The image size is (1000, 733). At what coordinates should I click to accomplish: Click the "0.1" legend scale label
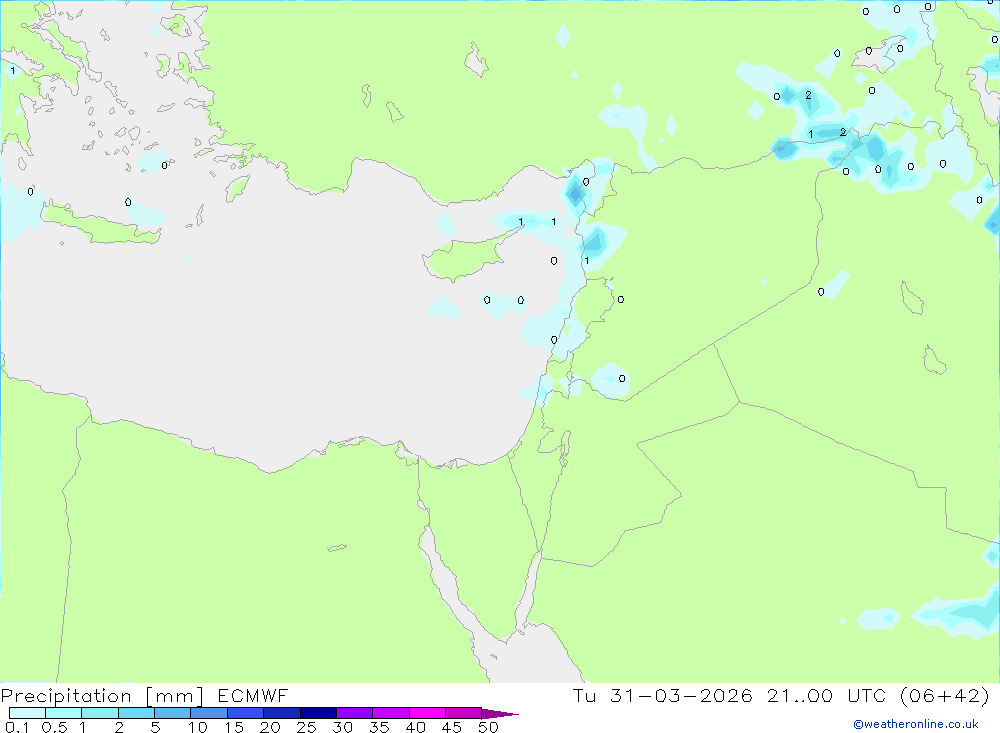tap(17, 727)
